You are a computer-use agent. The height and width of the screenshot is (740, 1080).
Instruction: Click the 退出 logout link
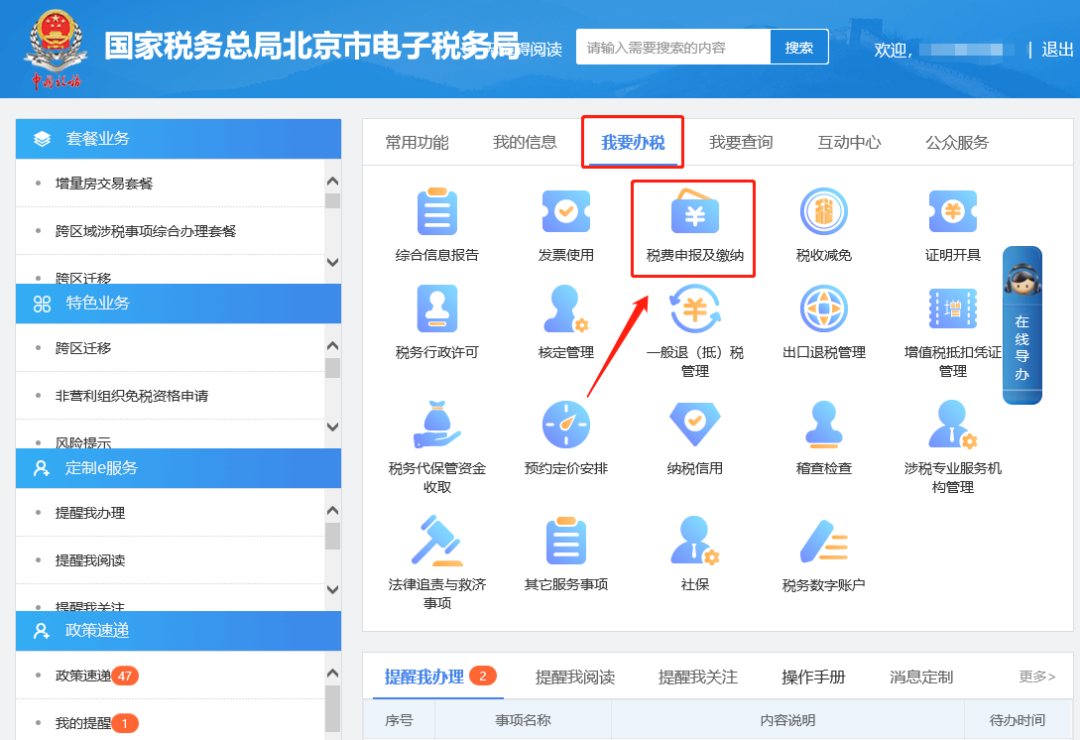(1057, 50)
